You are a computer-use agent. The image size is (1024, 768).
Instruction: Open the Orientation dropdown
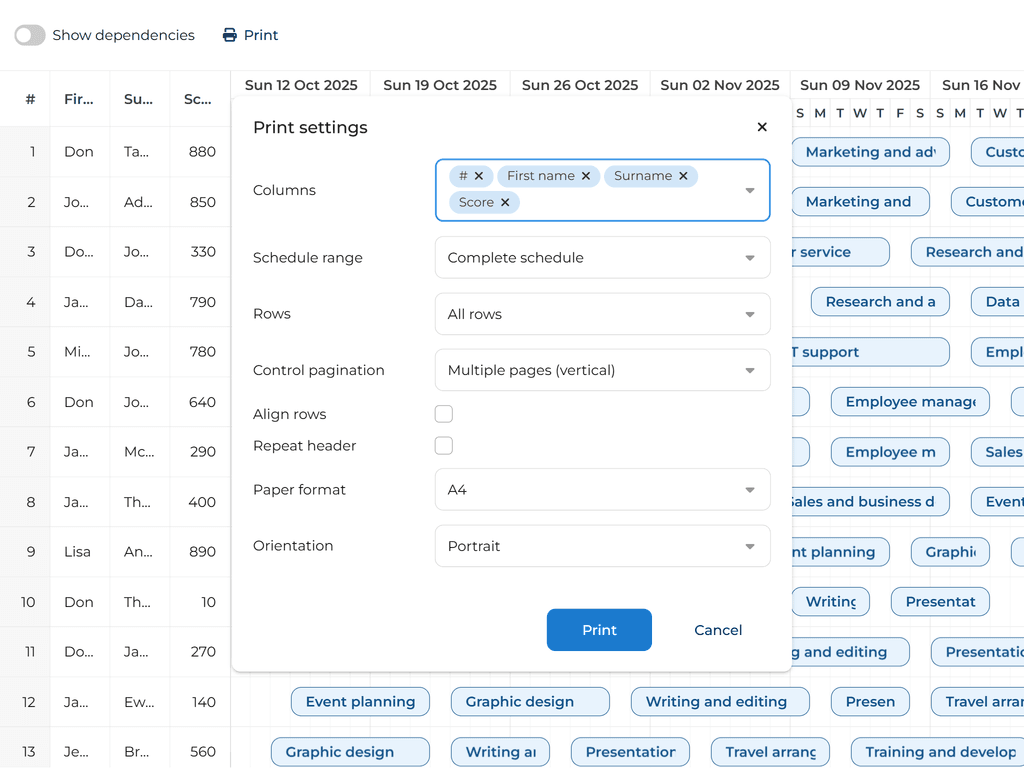pos(602,546)
